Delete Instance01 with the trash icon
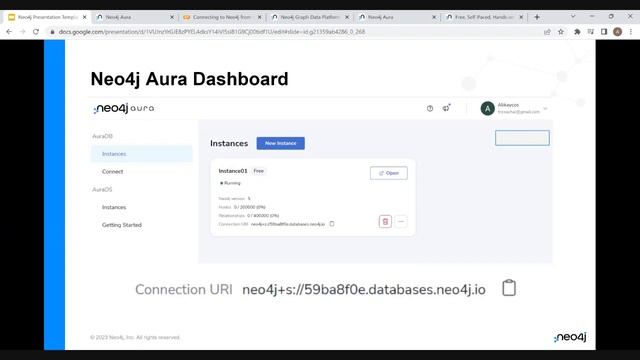The height and width of the screenshot is (360, 640). [385, 222]
